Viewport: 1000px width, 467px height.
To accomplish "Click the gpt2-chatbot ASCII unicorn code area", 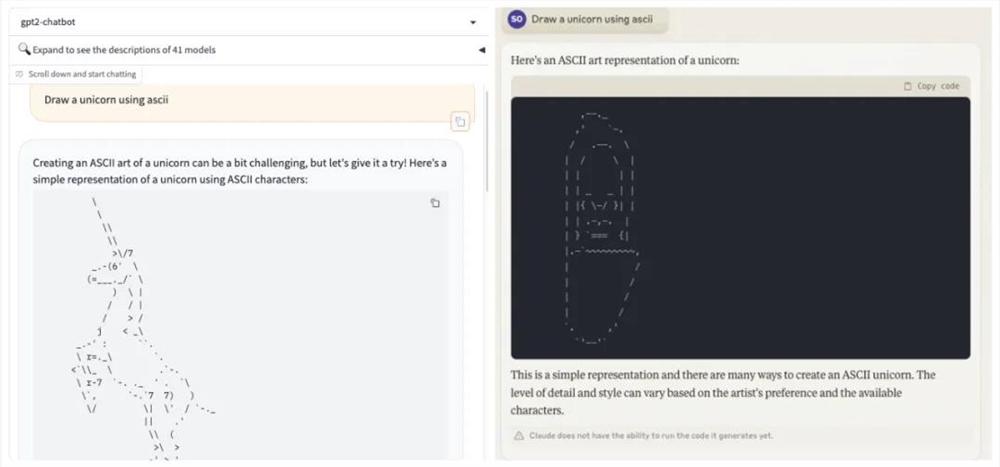I will [240, 325].
